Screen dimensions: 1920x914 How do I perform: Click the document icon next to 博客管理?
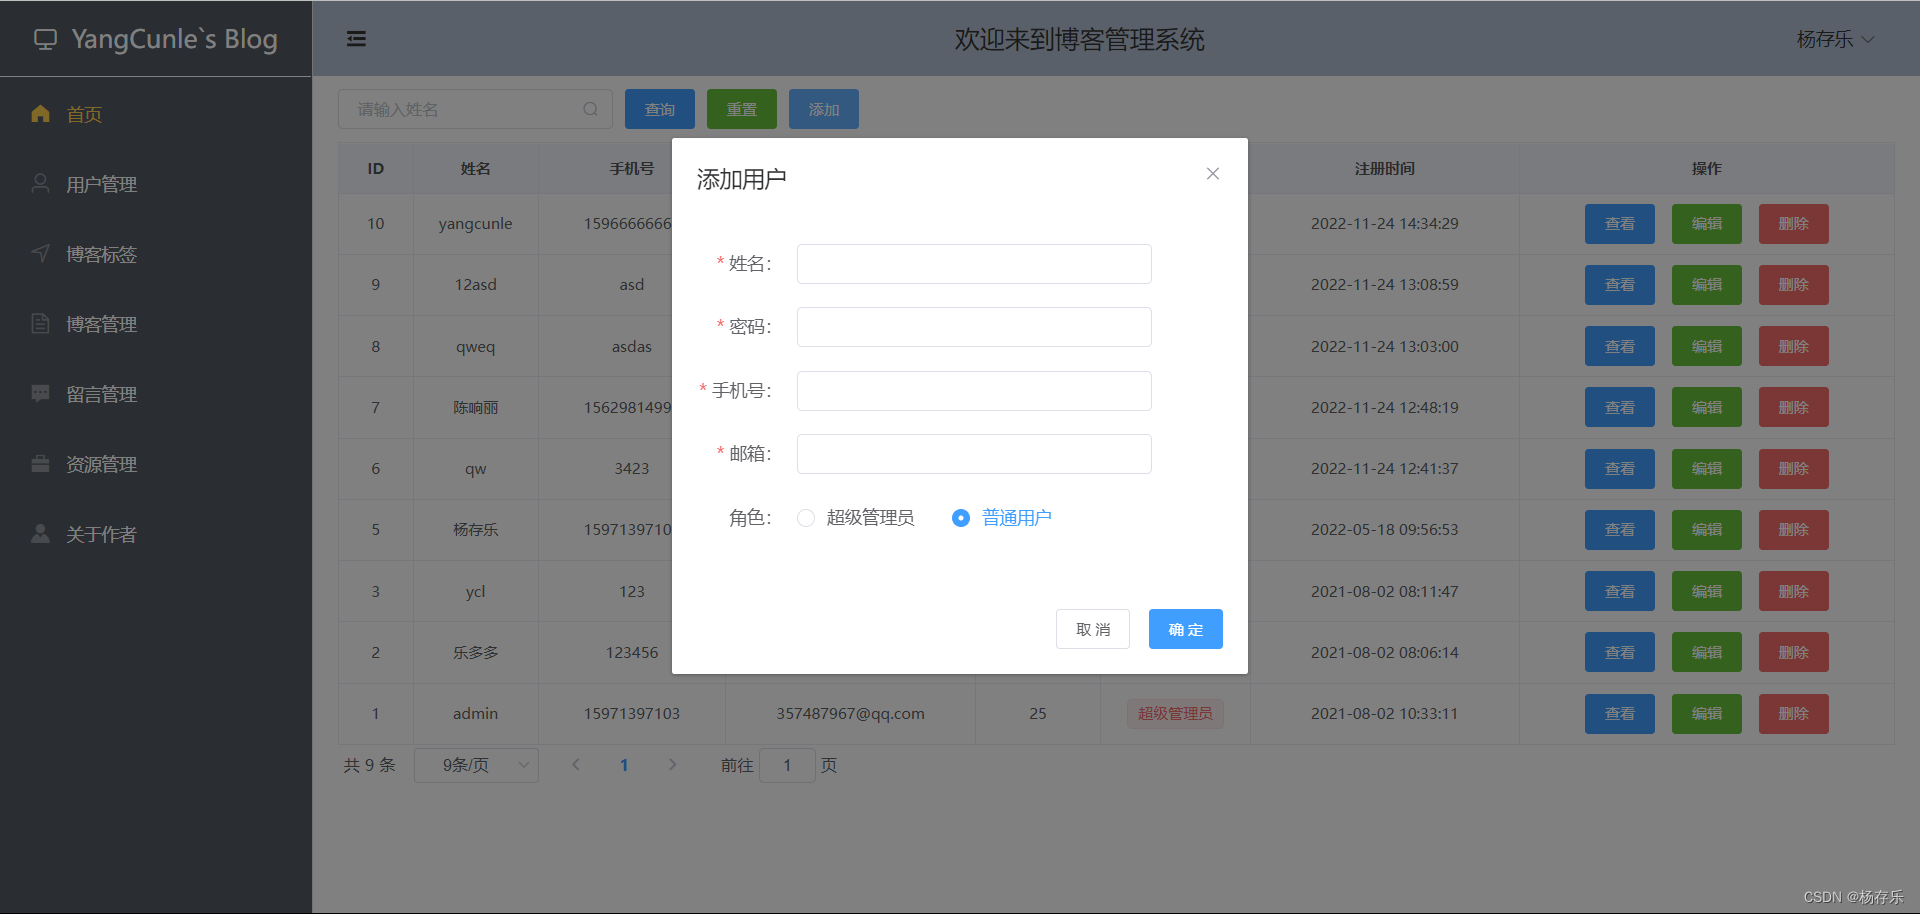(x=40, y=324)
